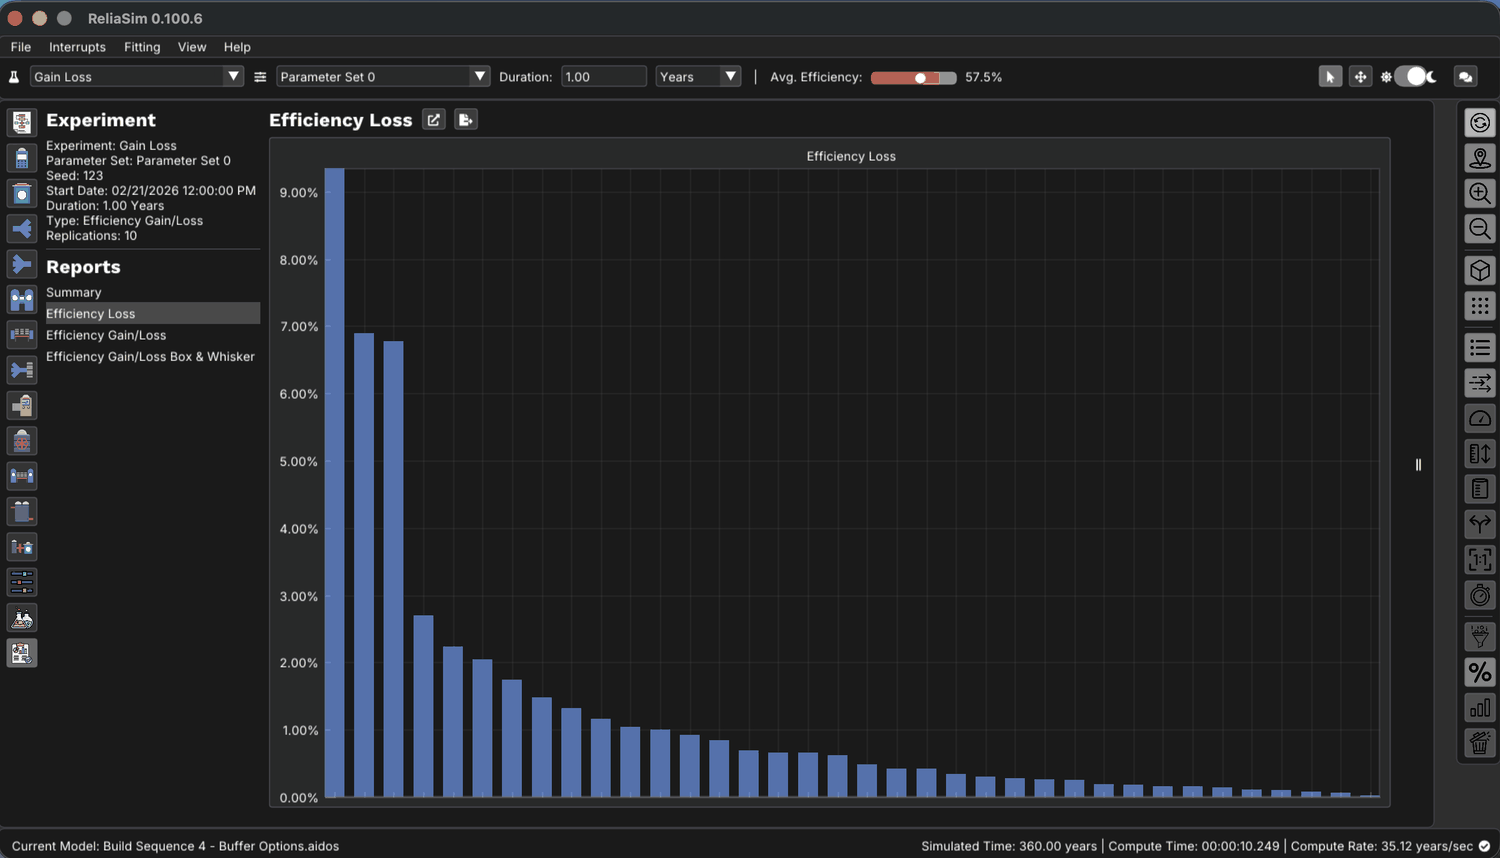Select the Efficiency Loss report in list
The width and height of the screenshot is (1500, 858).
[x=153, y=313]
